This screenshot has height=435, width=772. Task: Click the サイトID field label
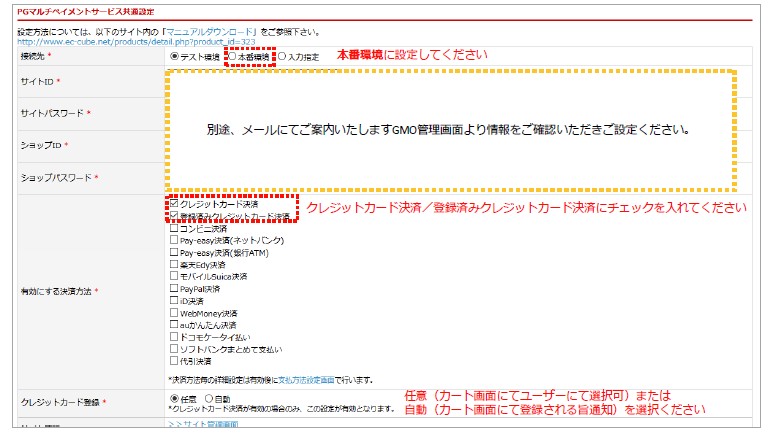[37, 82]
